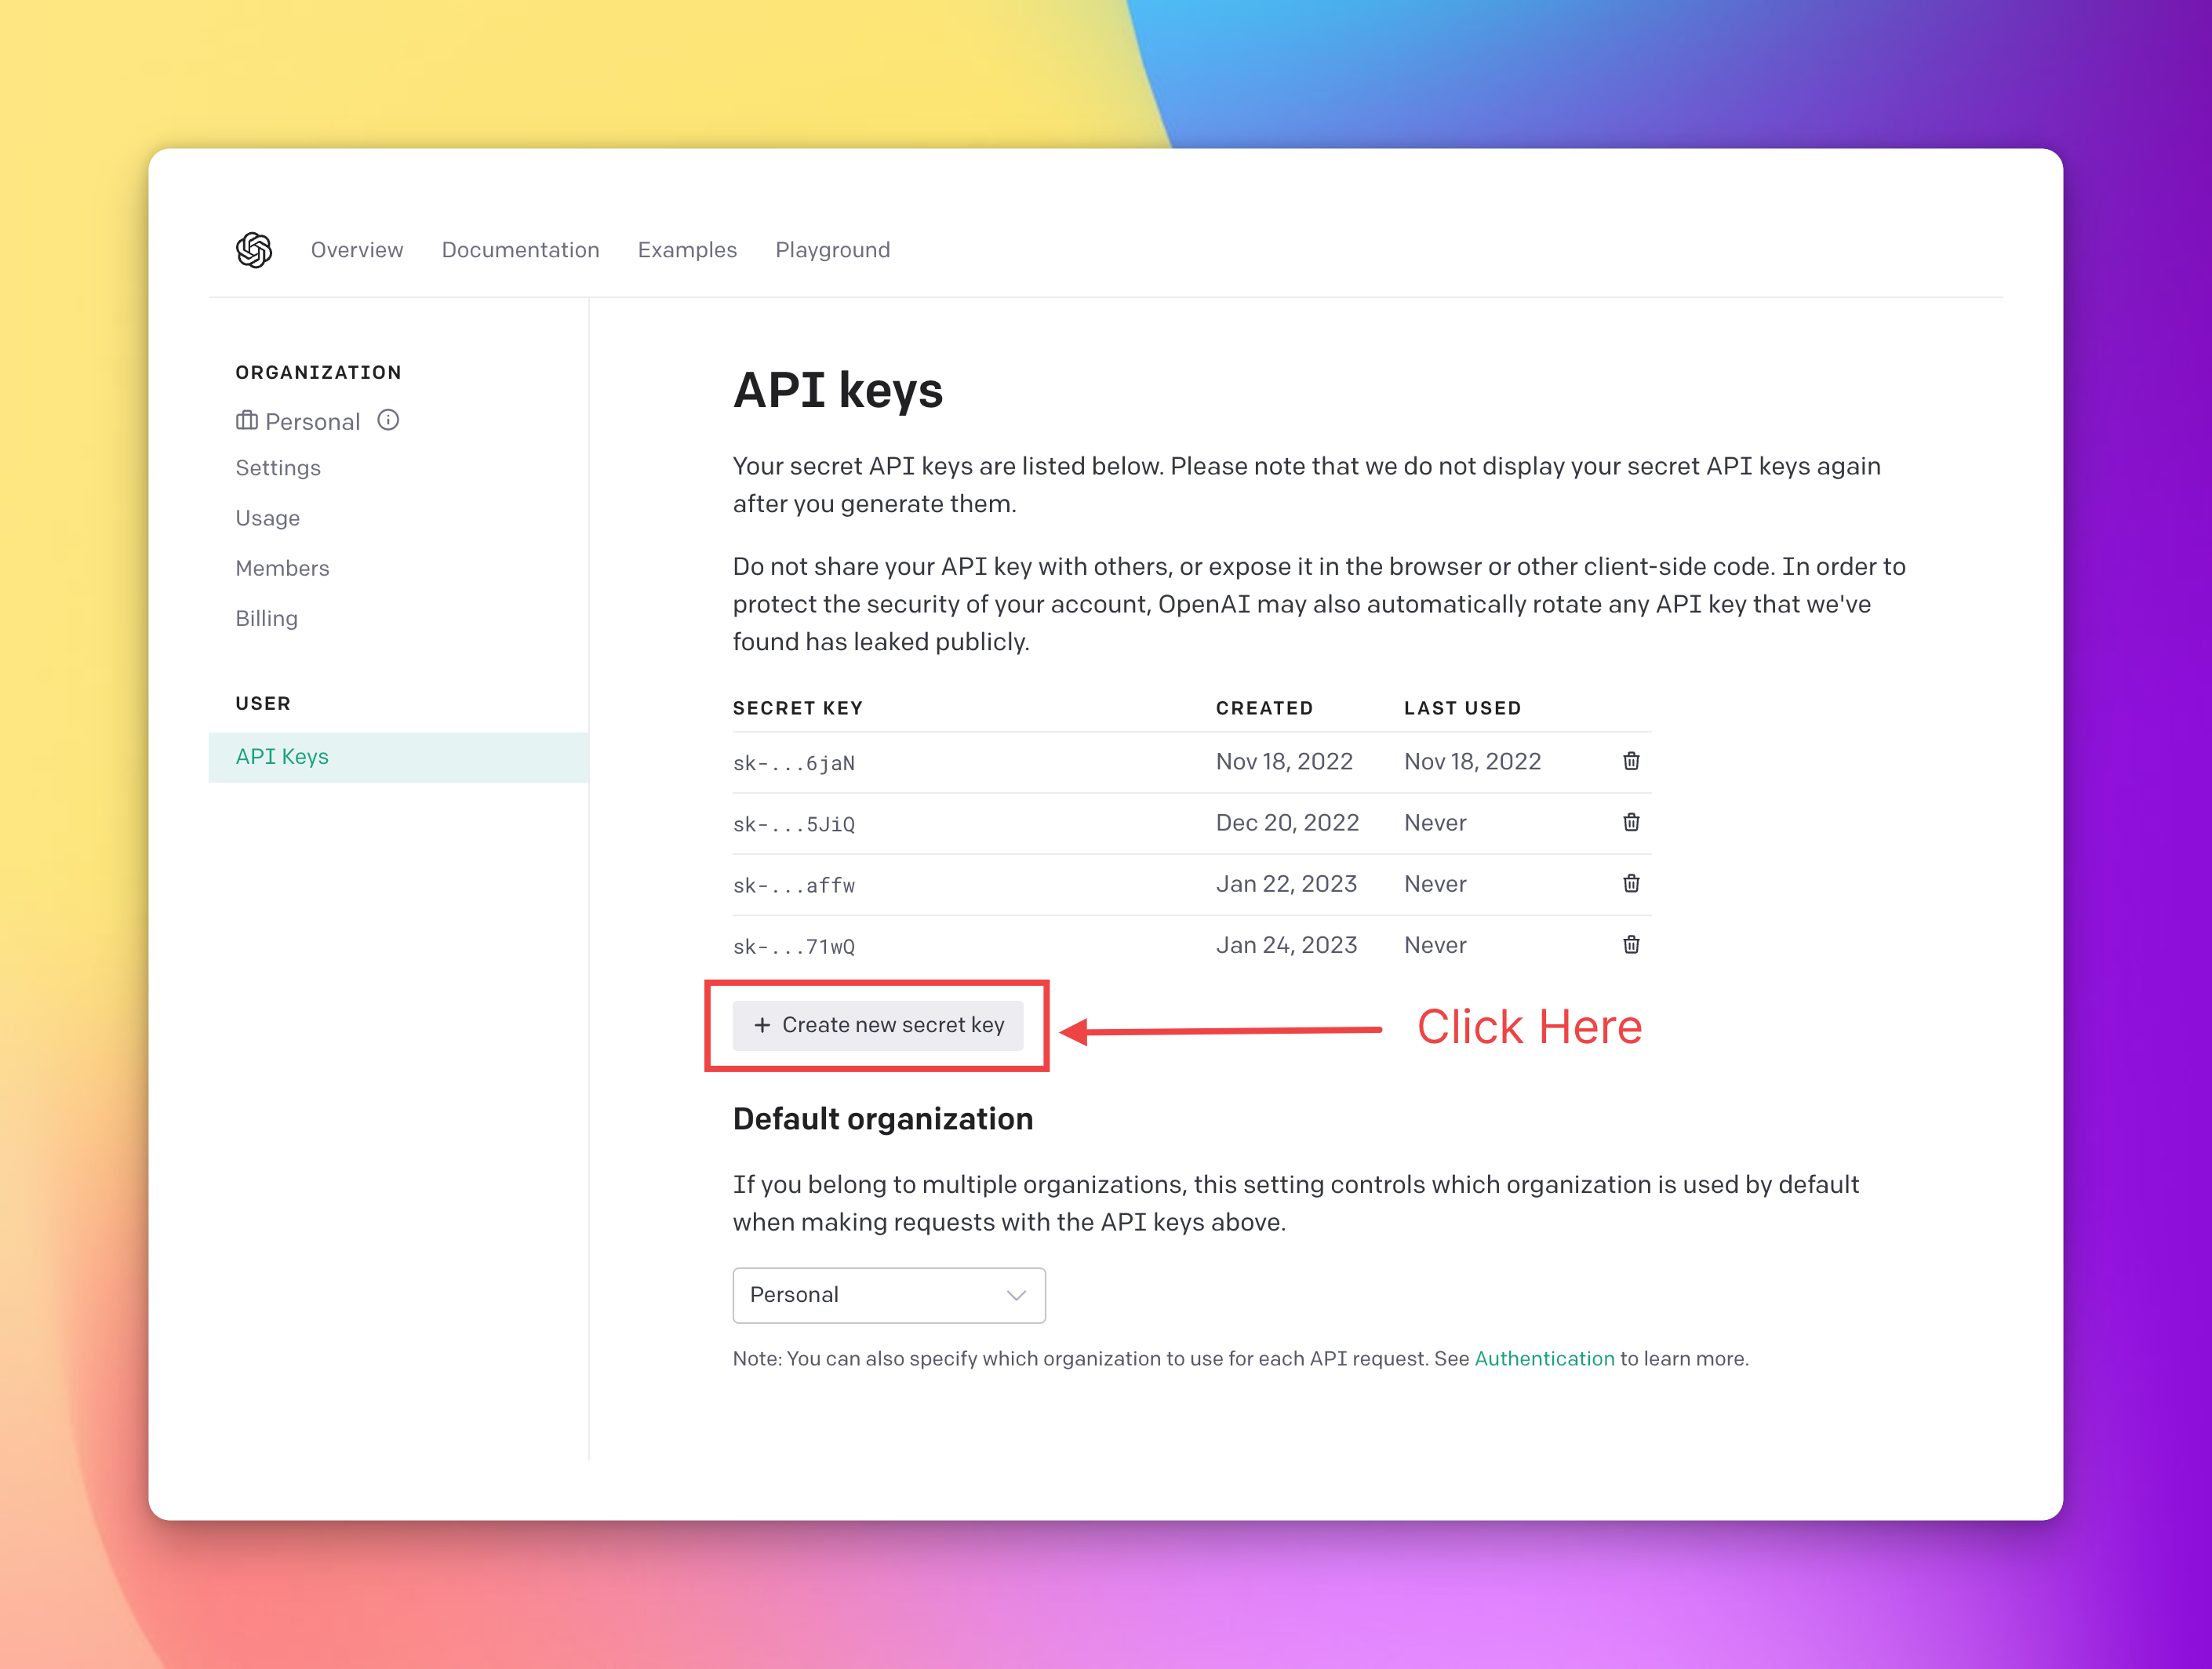Switch to the Examples tab
This screenshot has height=1669, width=2212.
click(x=687, y=250)
